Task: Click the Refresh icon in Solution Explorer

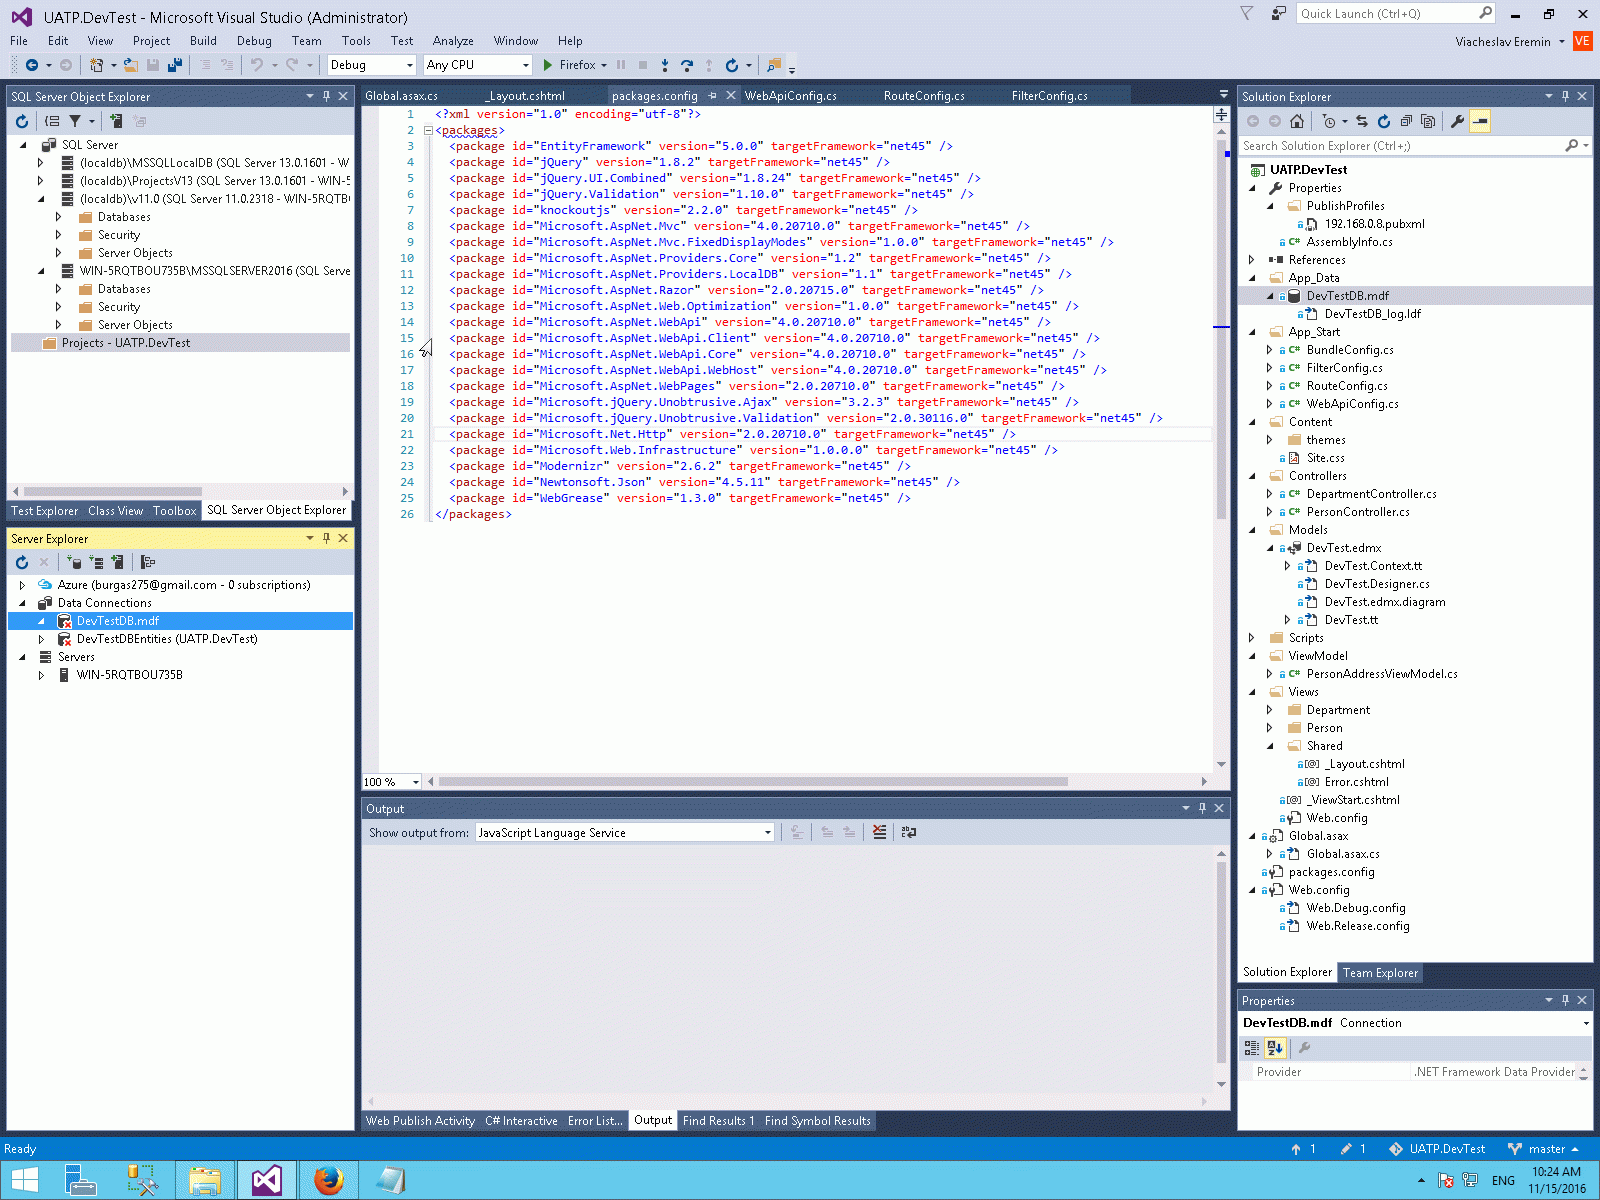Action: click(1384, 121)
